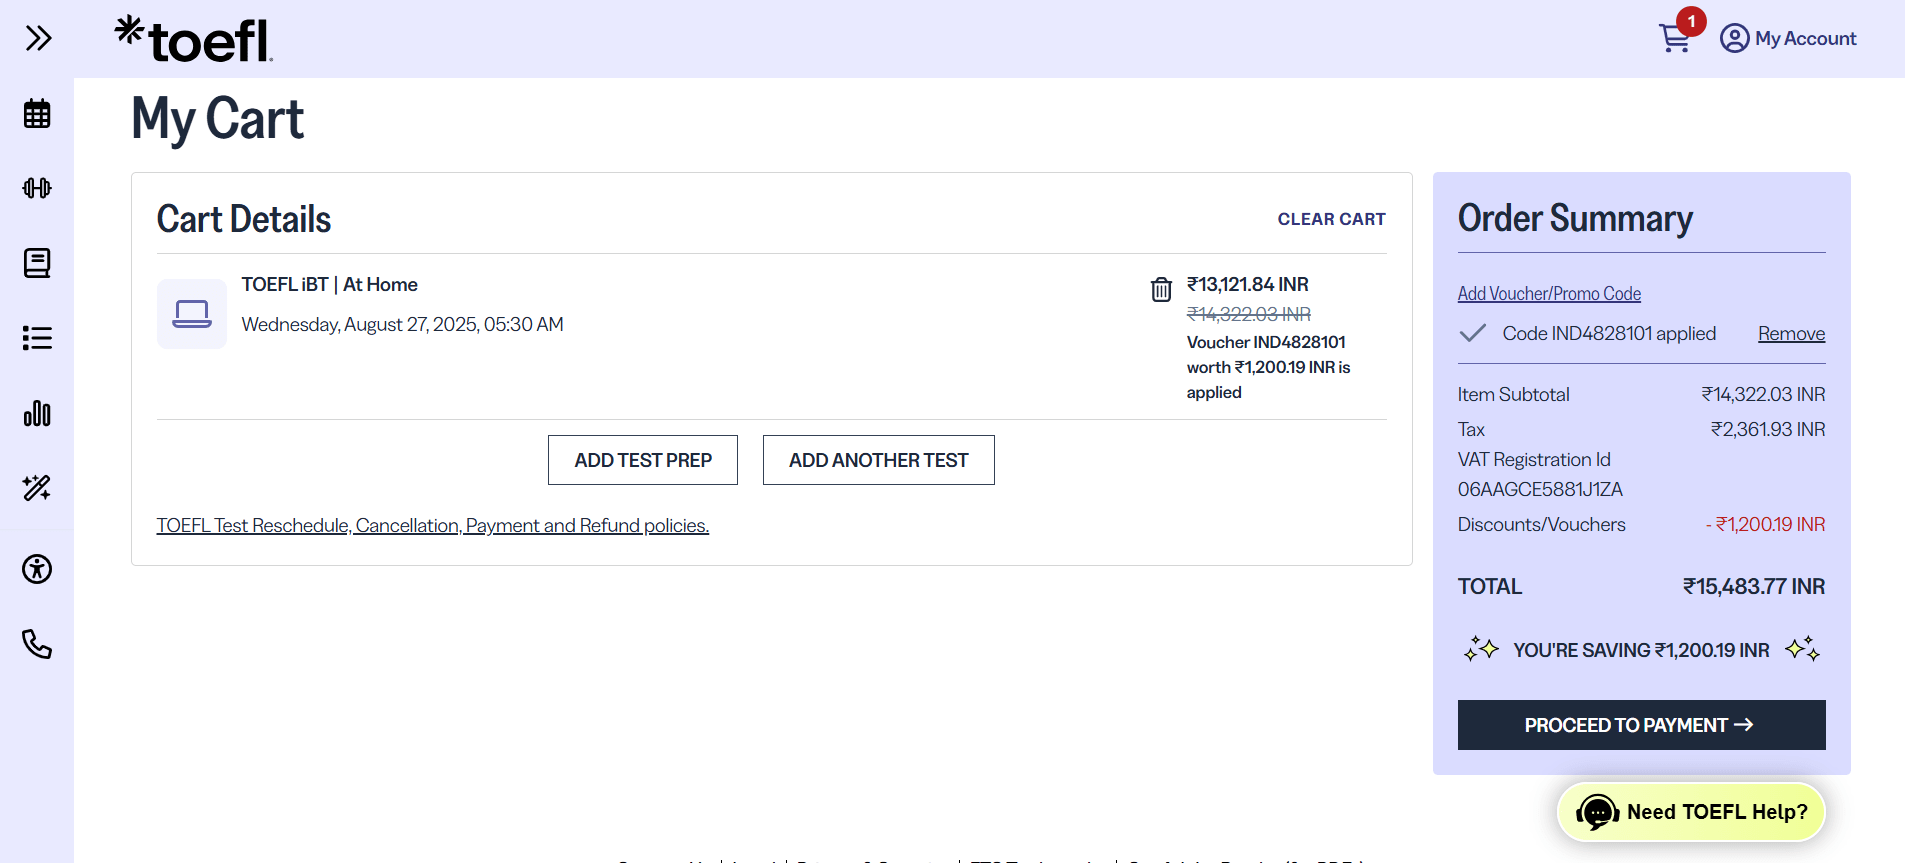Open the Need TOEFL Help chat widget

click(x=1691, y=812)
